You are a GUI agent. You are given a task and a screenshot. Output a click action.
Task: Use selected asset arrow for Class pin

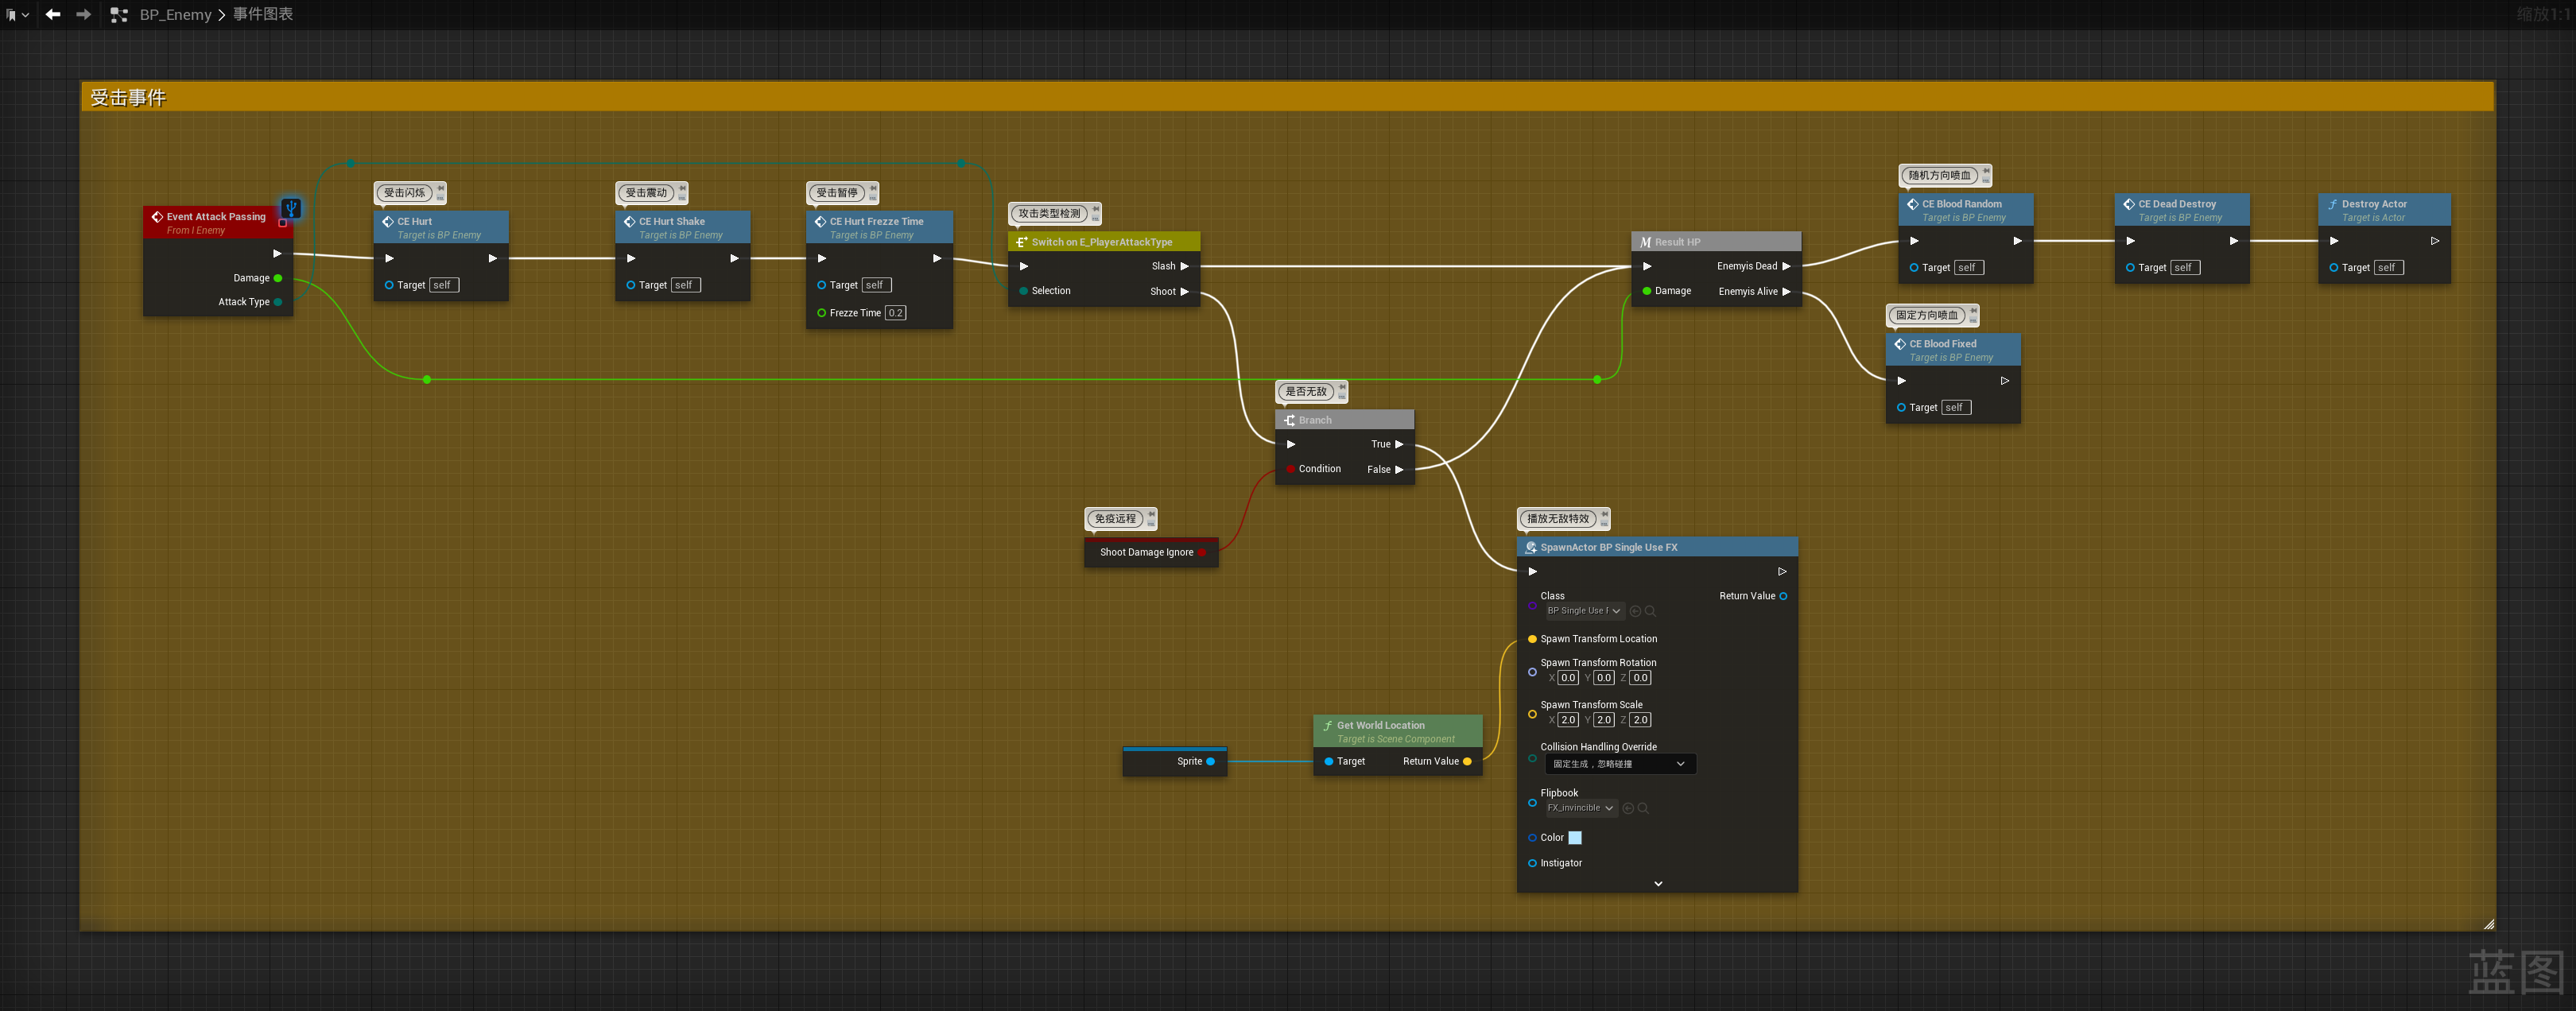(x=1635, y=611)
